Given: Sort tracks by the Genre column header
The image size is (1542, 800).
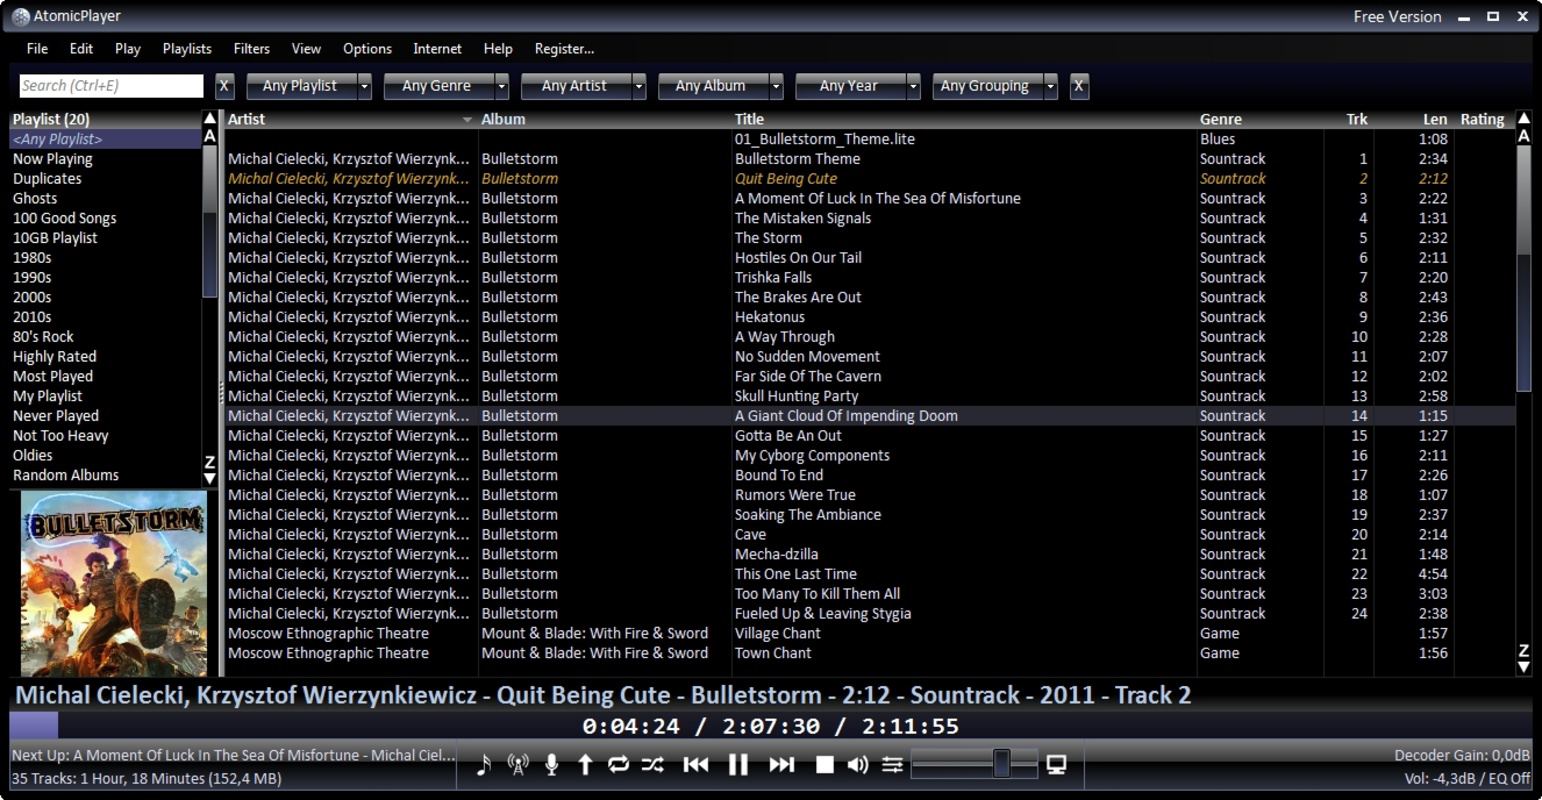Looking at the screenshot, I should click(x=1260, y=119).
